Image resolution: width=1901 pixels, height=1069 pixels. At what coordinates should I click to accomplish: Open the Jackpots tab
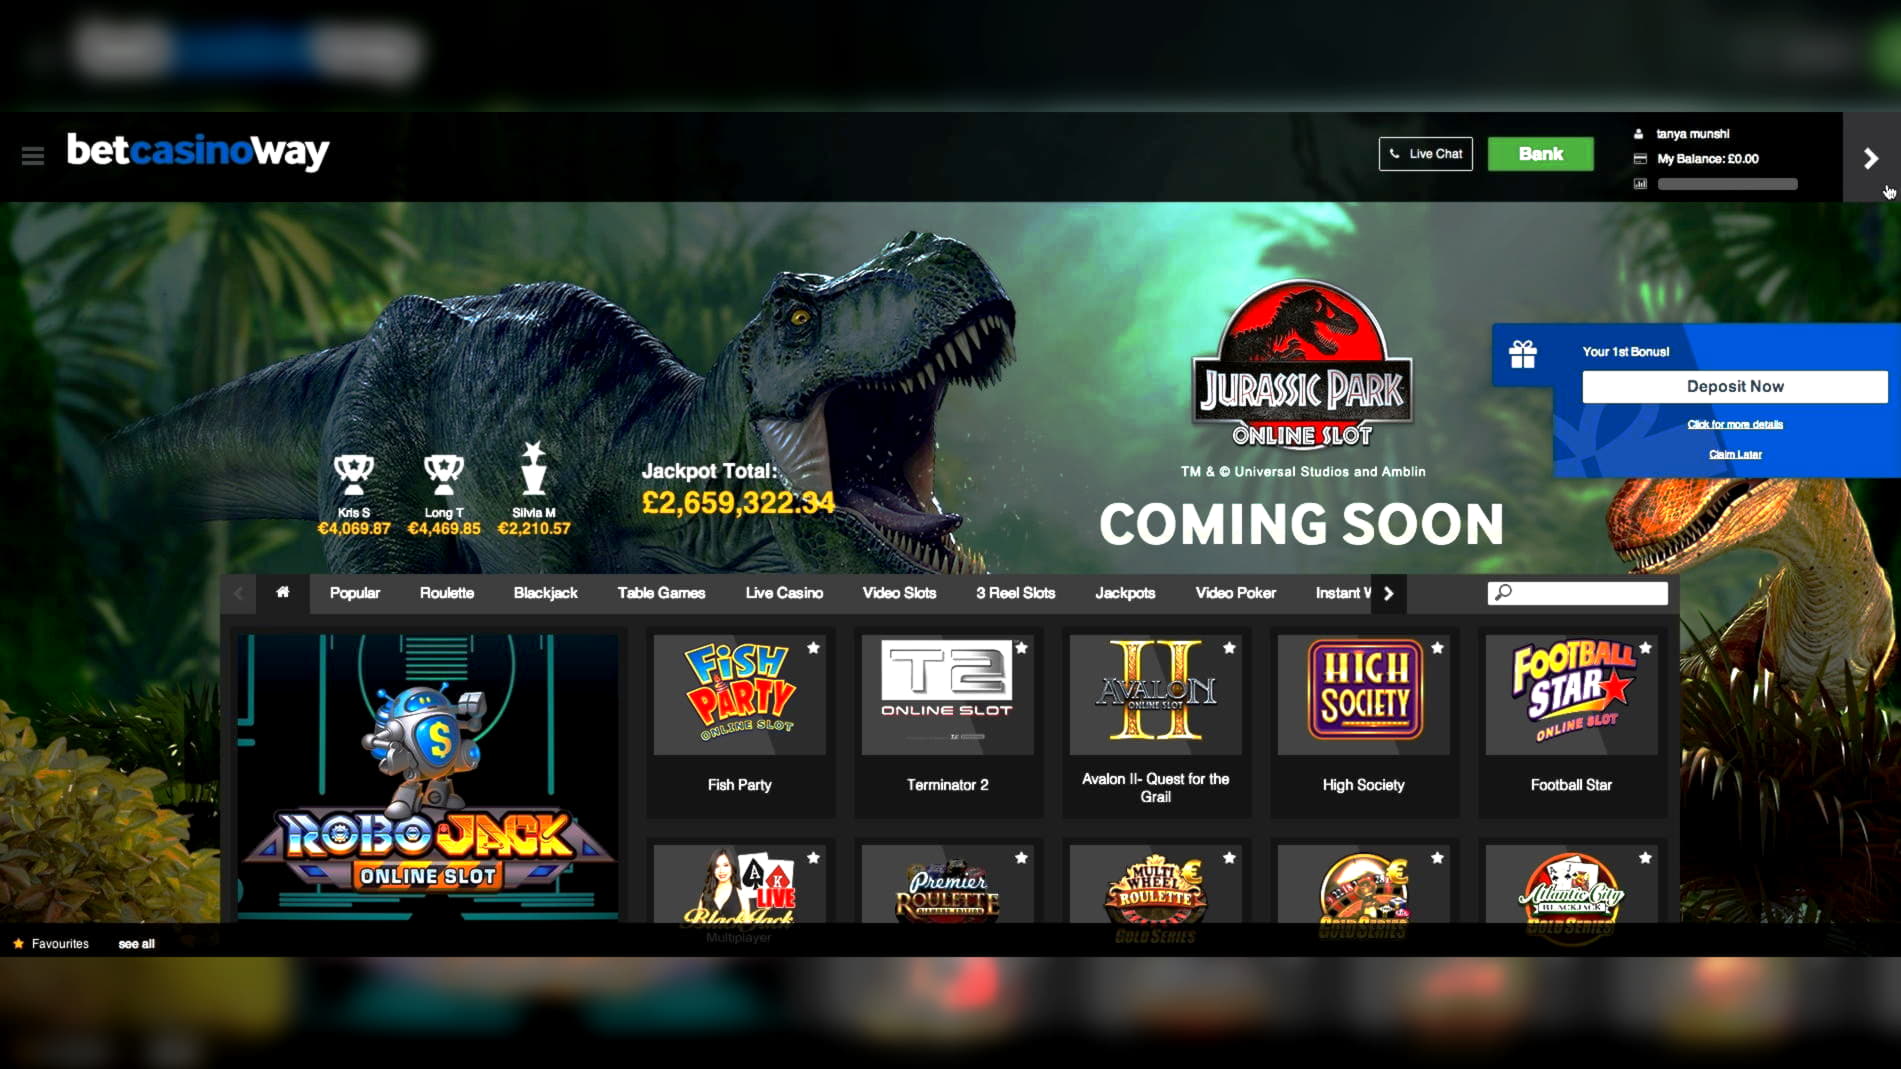pyautogui.click(x=1125, y=593)
